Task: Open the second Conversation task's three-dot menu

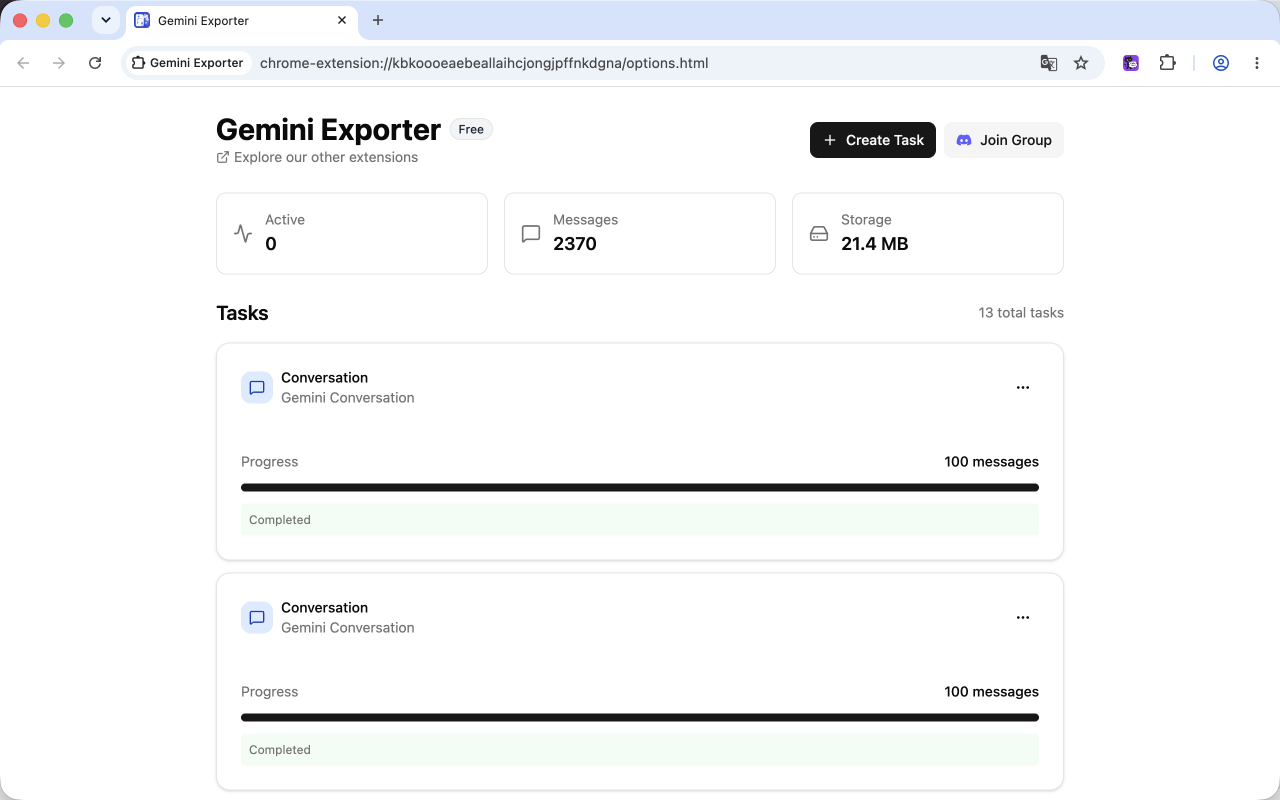Action: (x=1022, y=617)
